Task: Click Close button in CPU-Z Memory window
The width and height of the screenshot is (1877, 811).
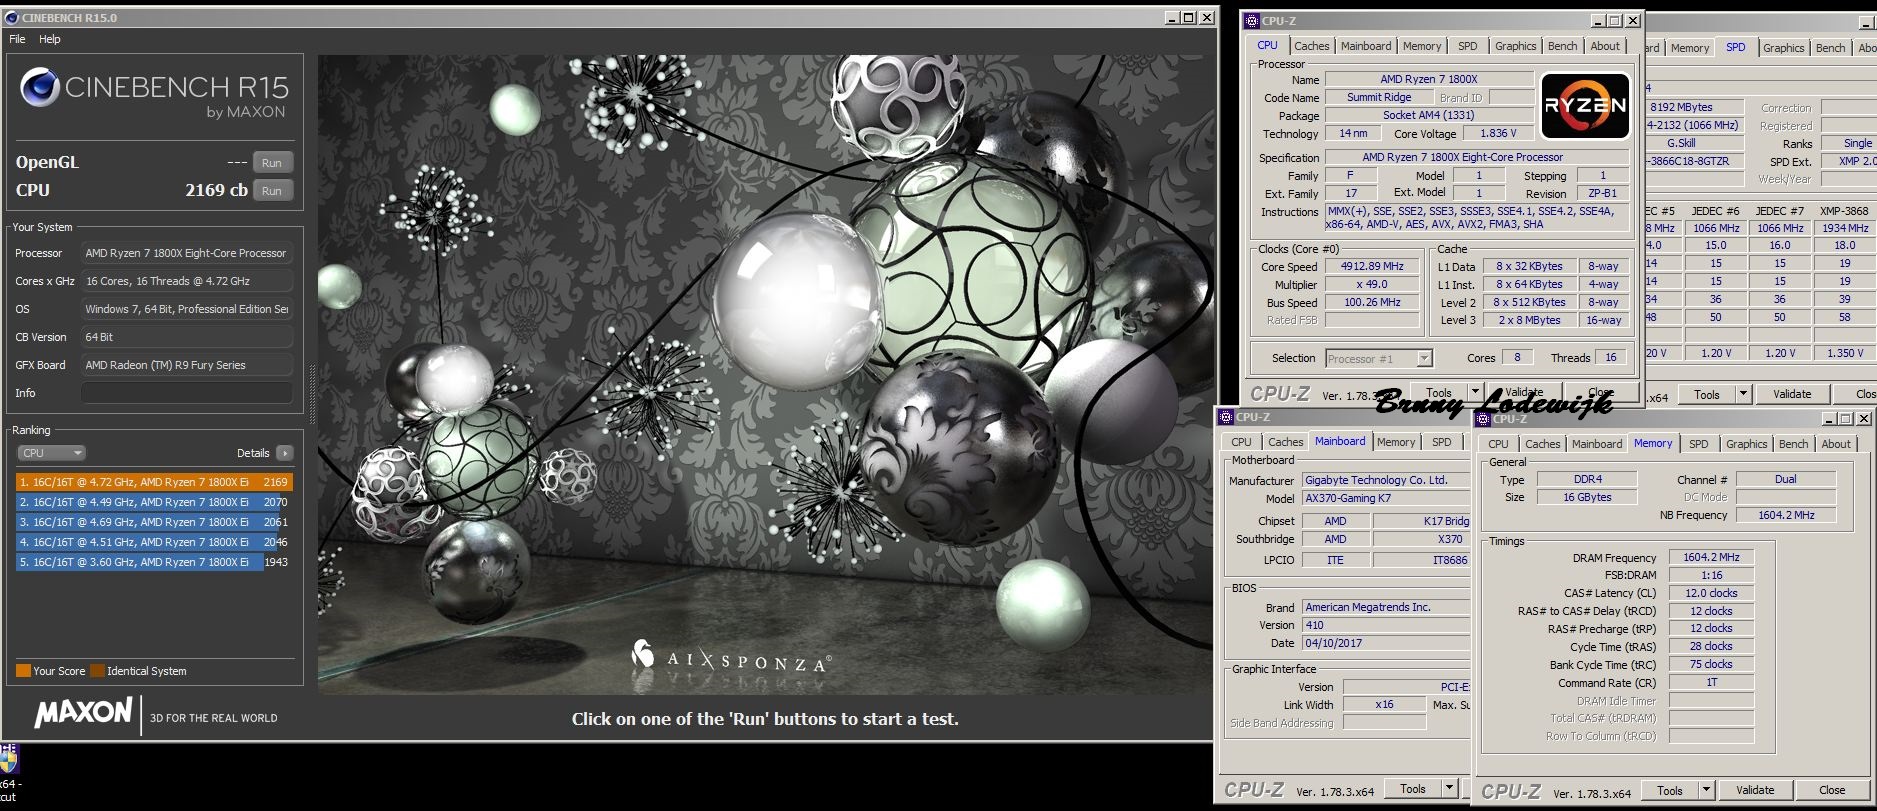Action: [x=1832, y=790]
